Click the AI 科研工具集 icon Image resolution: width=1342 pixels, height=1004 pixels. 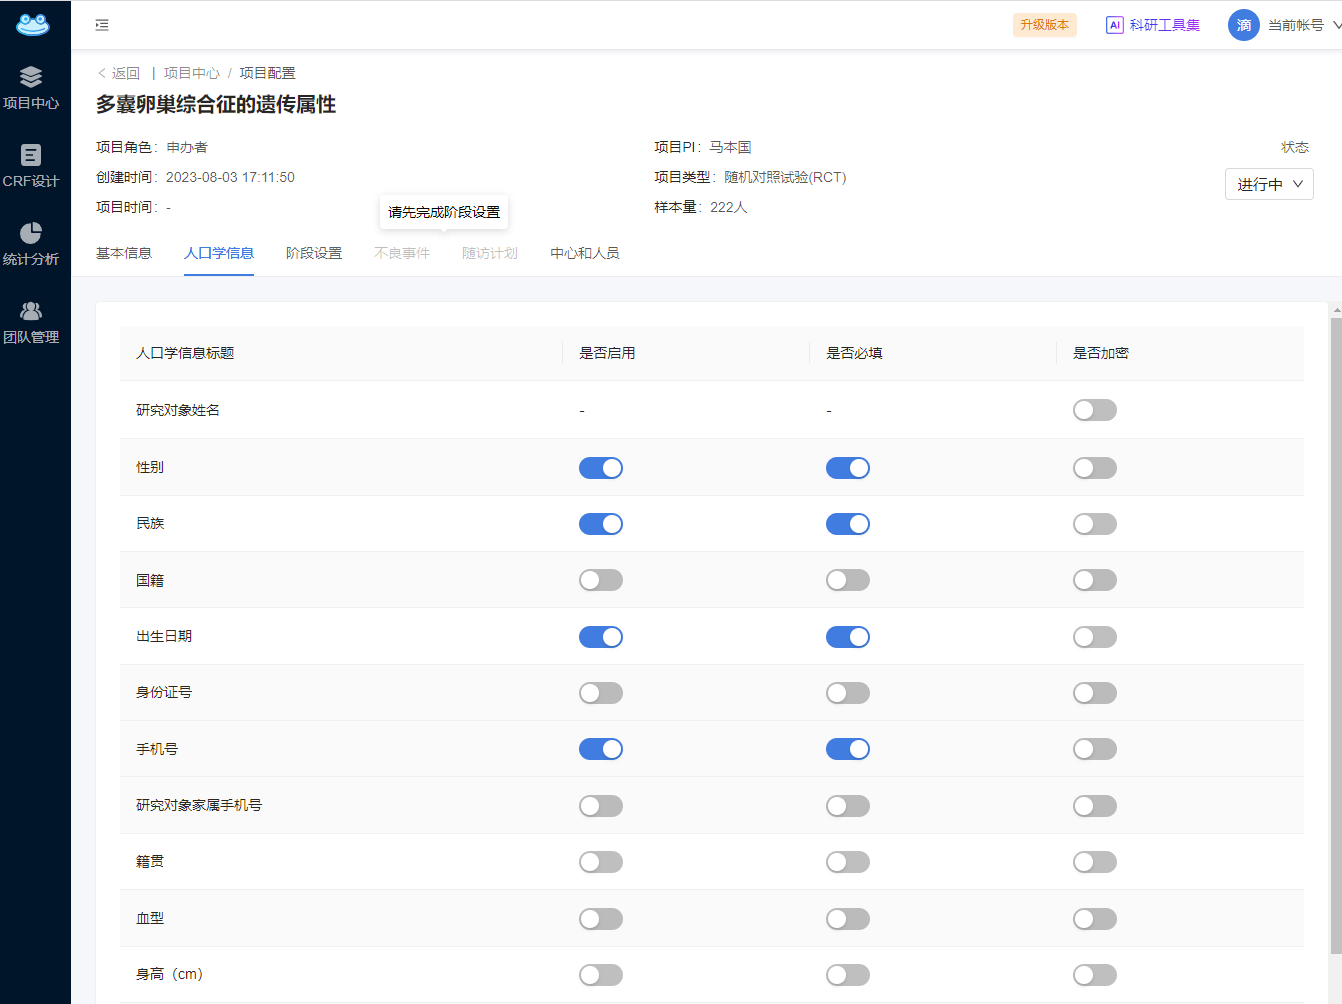click(x=1114, y=25)
